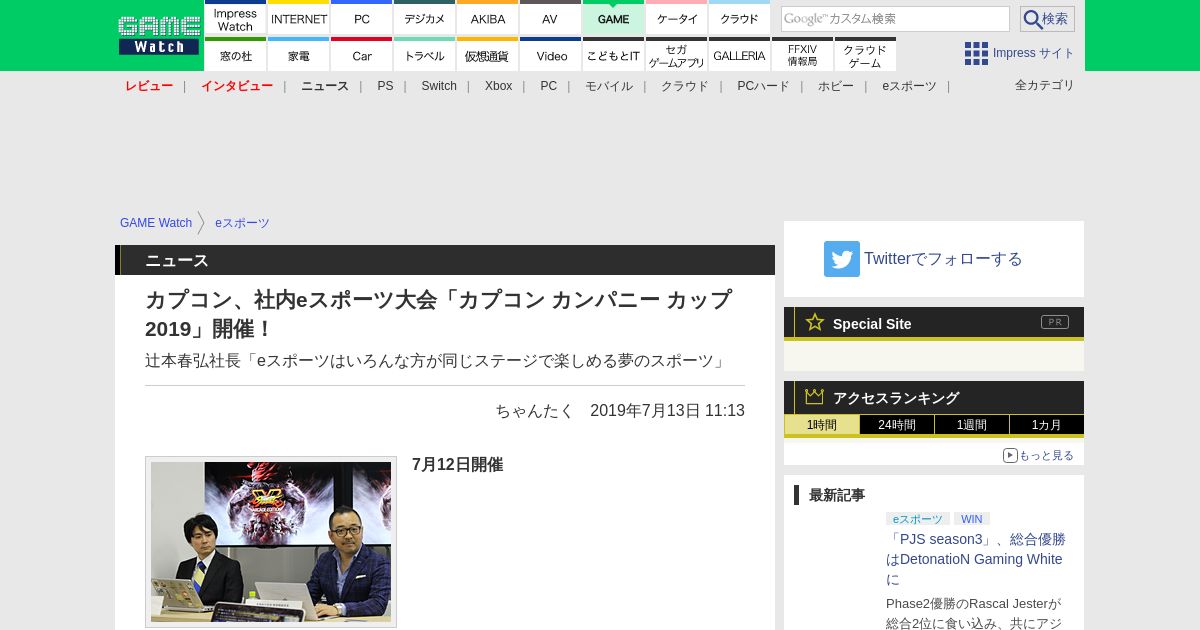The height and width of the screenshot is (630, 1200).
Task: Open GALLERIA site tab
Action: click(739, 54)
